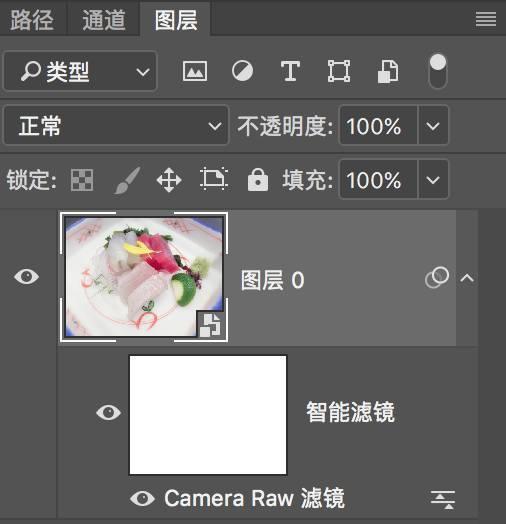Select the Camera Raw 滤镜 entry

click(254, 498)
